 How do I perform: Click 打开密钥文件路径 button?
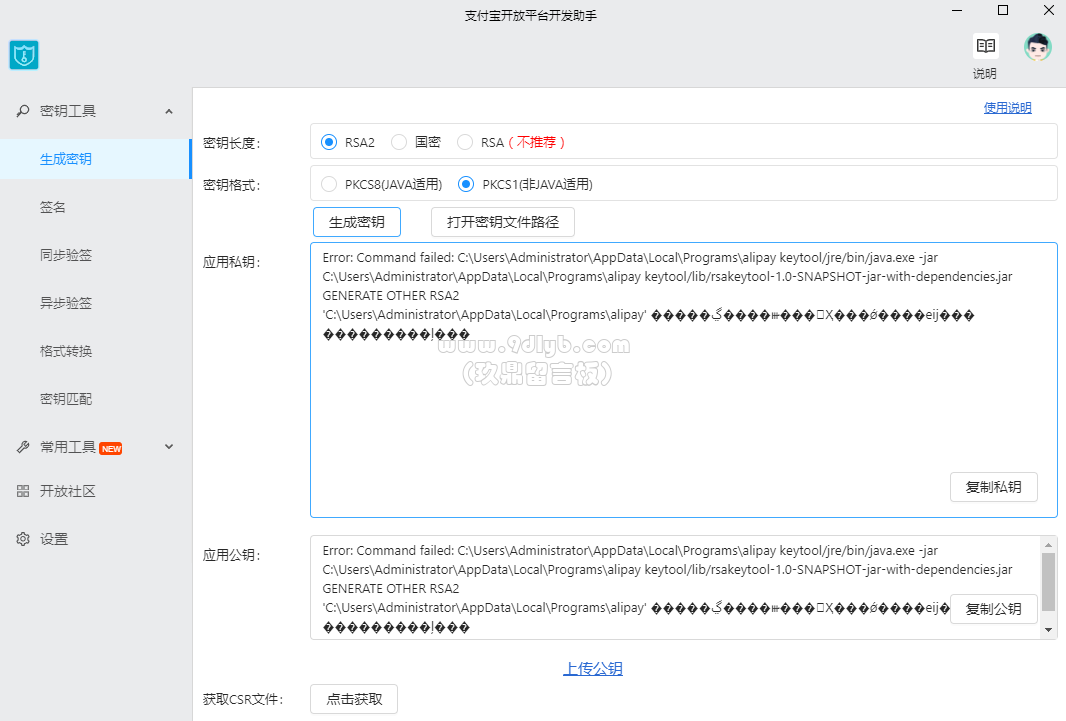pyautogui.click(x=503, y=222)
